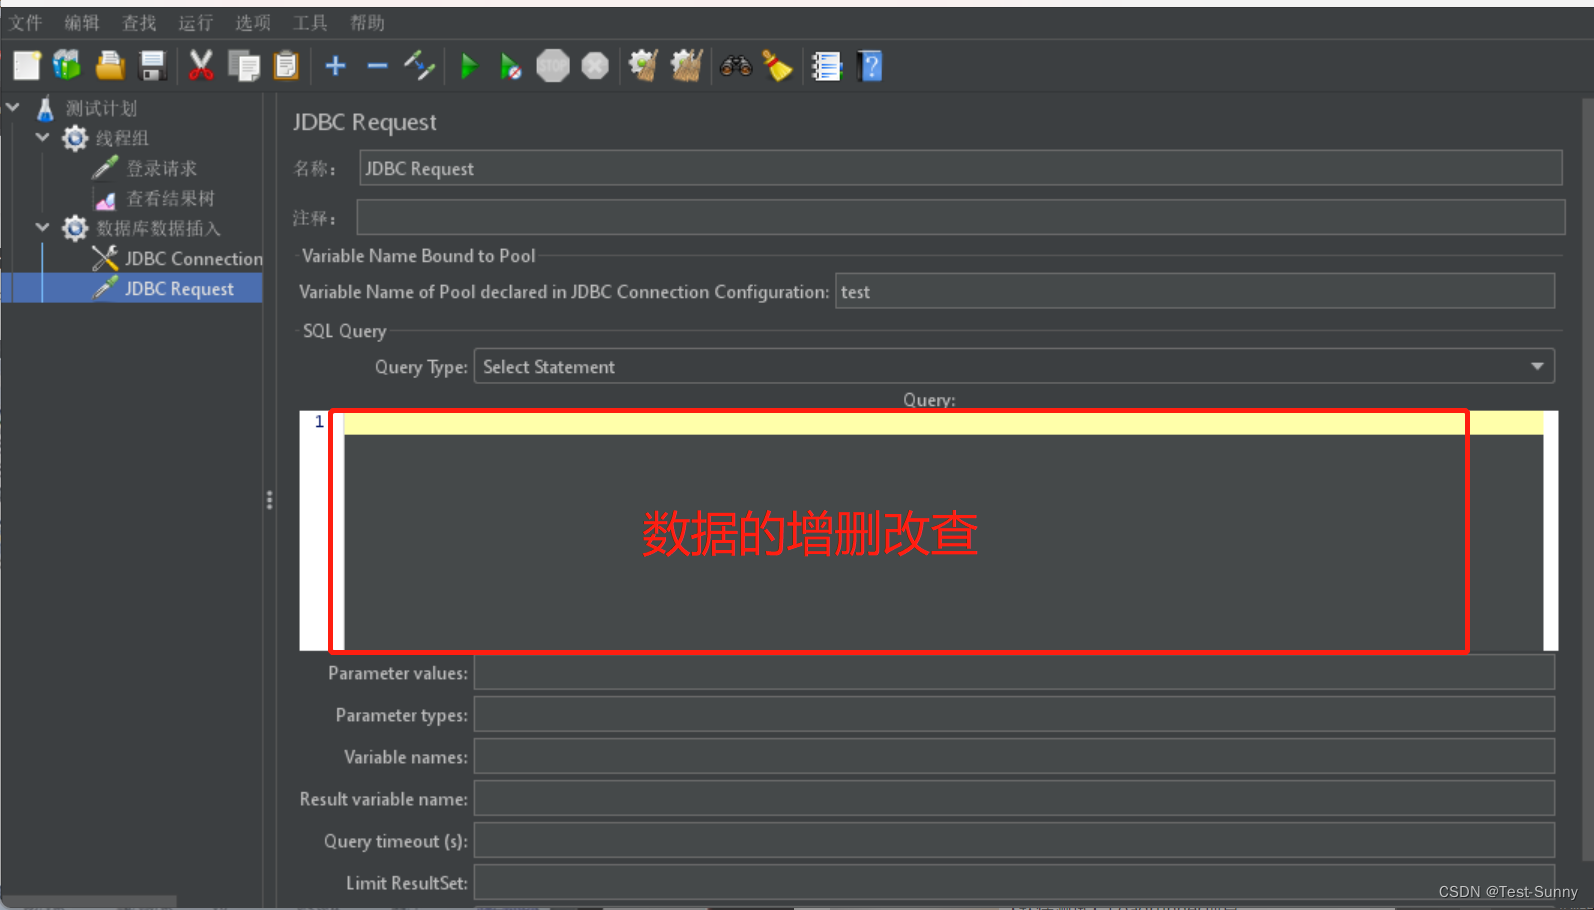
Task: Click the pool variable name field
Action: (x=1195, y=291)
